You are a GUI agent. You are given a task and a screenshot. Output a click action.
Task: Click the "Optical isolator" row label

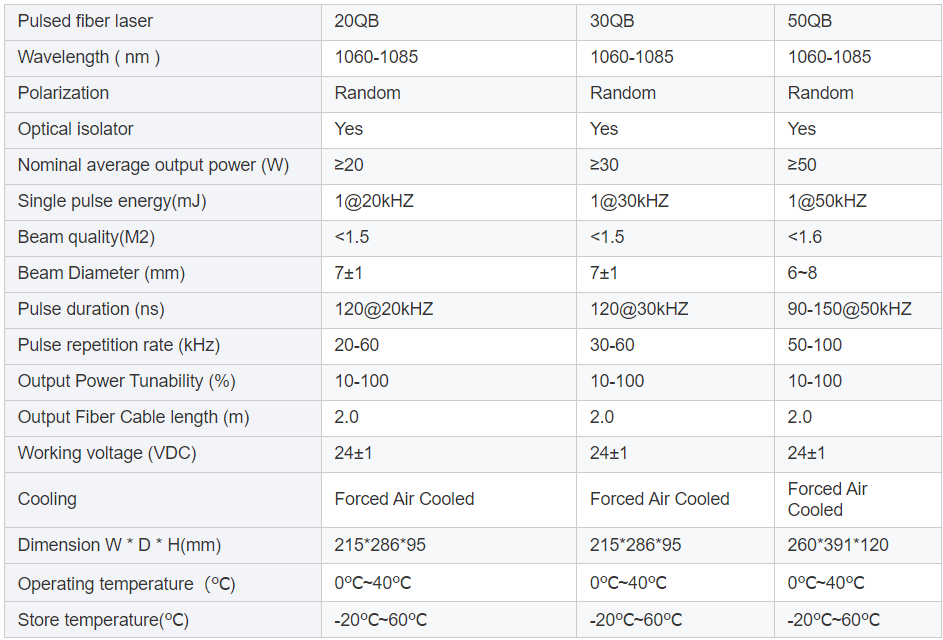click(x=75, y=129)
